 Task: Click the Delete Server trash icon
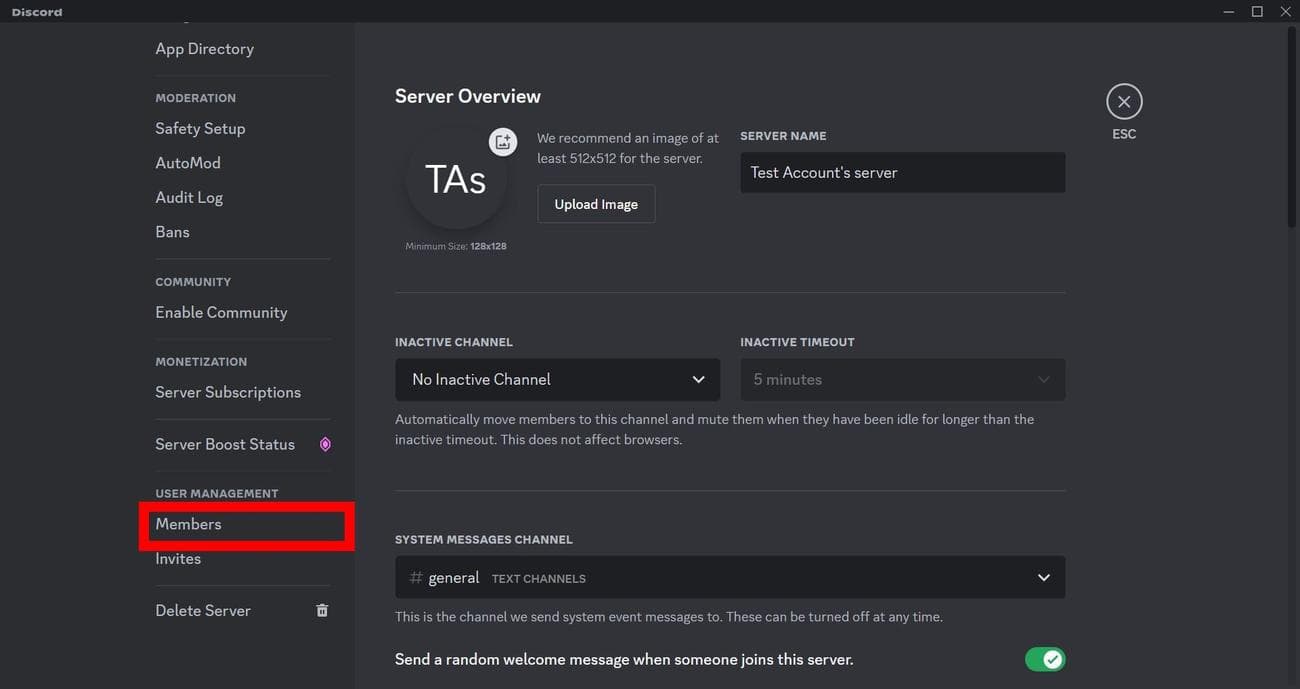pyautogui.click(x=322, y=611)
